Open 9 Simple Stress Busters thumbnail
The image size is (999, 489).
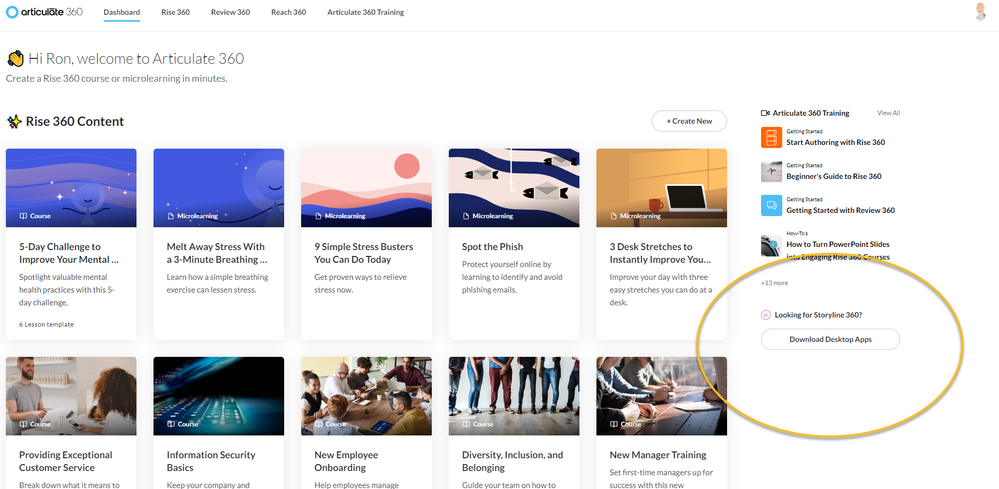[x=366, y=188]
